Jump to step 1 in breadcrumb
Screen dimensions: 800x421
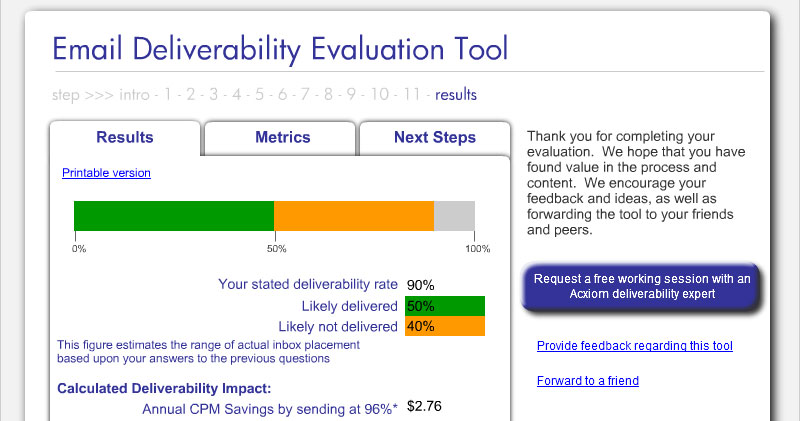167,94
